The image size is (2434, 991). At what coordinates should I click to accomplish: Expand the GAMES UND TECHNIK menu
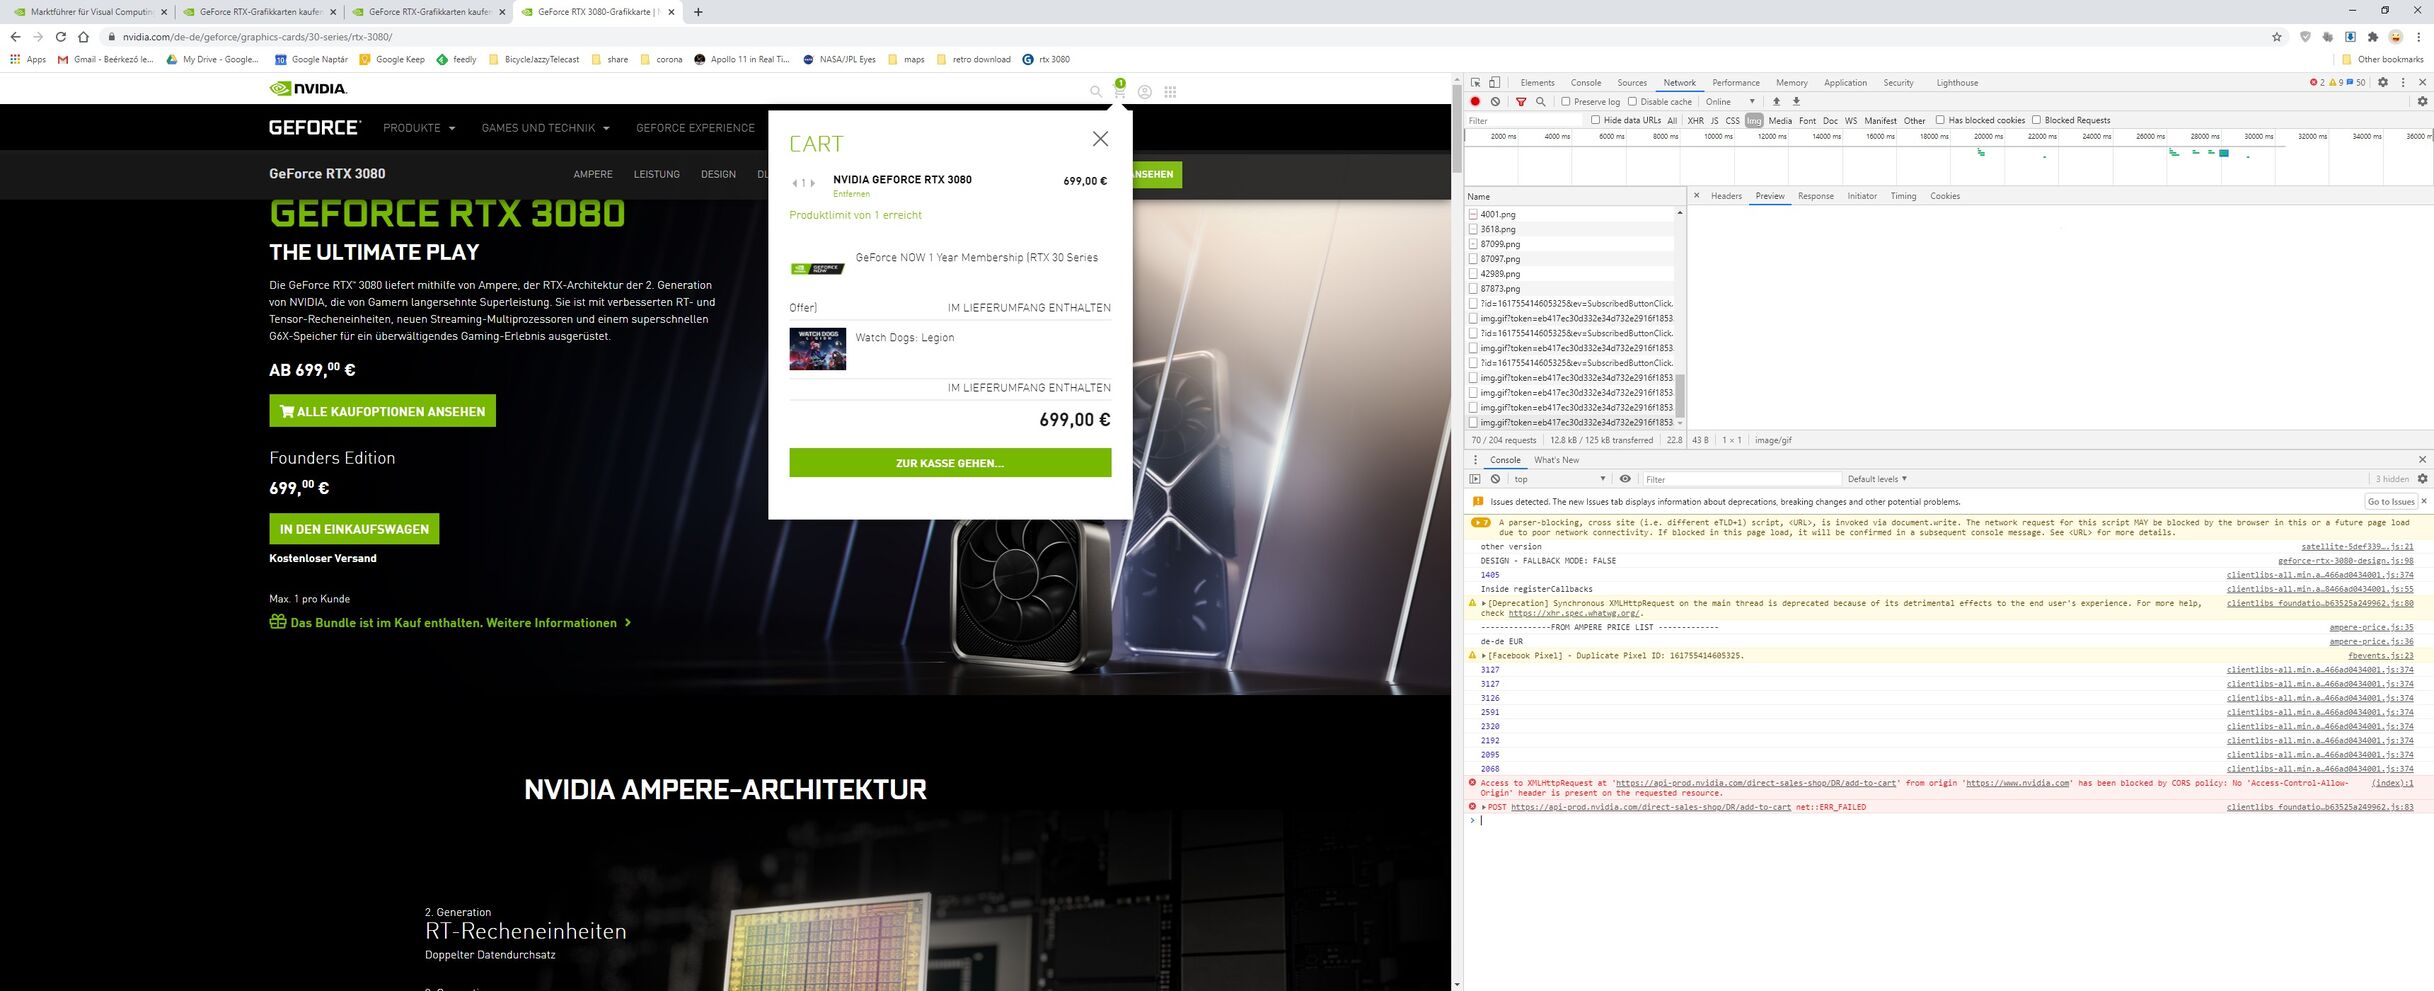(x=545, y=128)
